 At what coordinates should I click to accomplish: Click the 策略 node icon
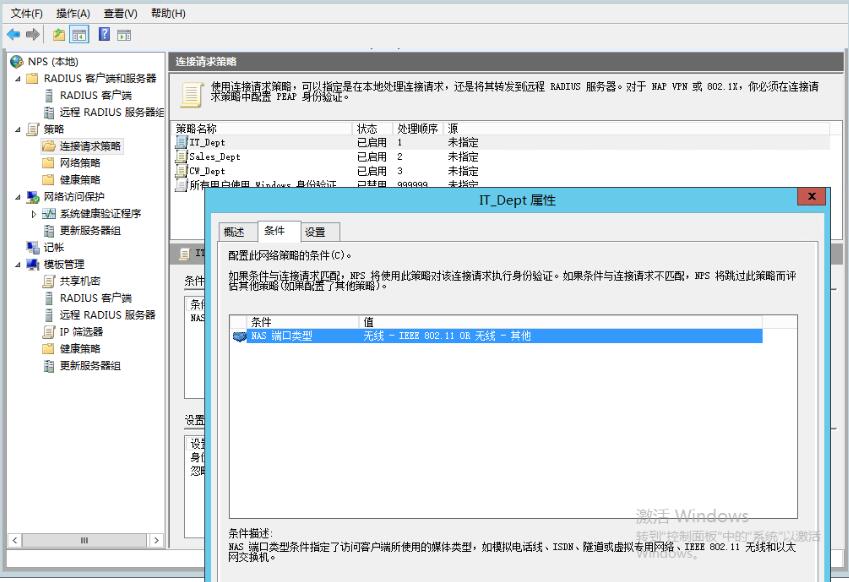tap(32, 129)
